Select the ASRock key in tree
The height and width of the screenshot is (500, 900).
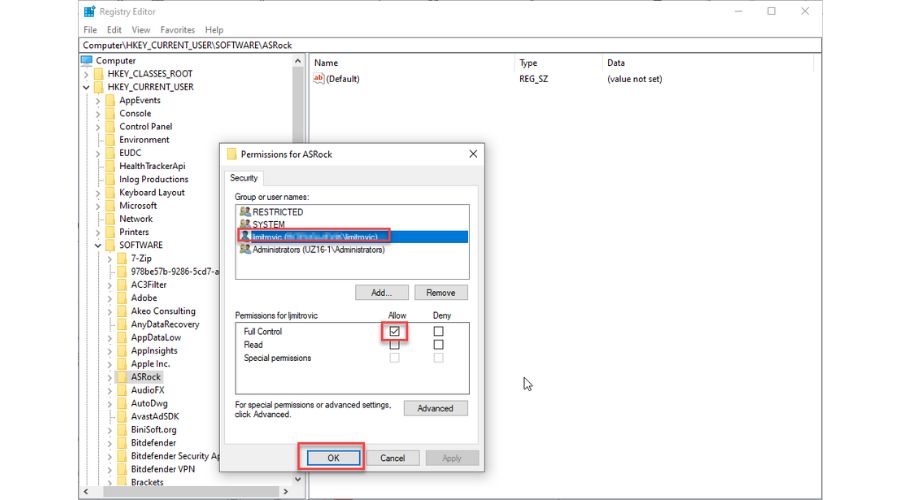coord(146,377)
